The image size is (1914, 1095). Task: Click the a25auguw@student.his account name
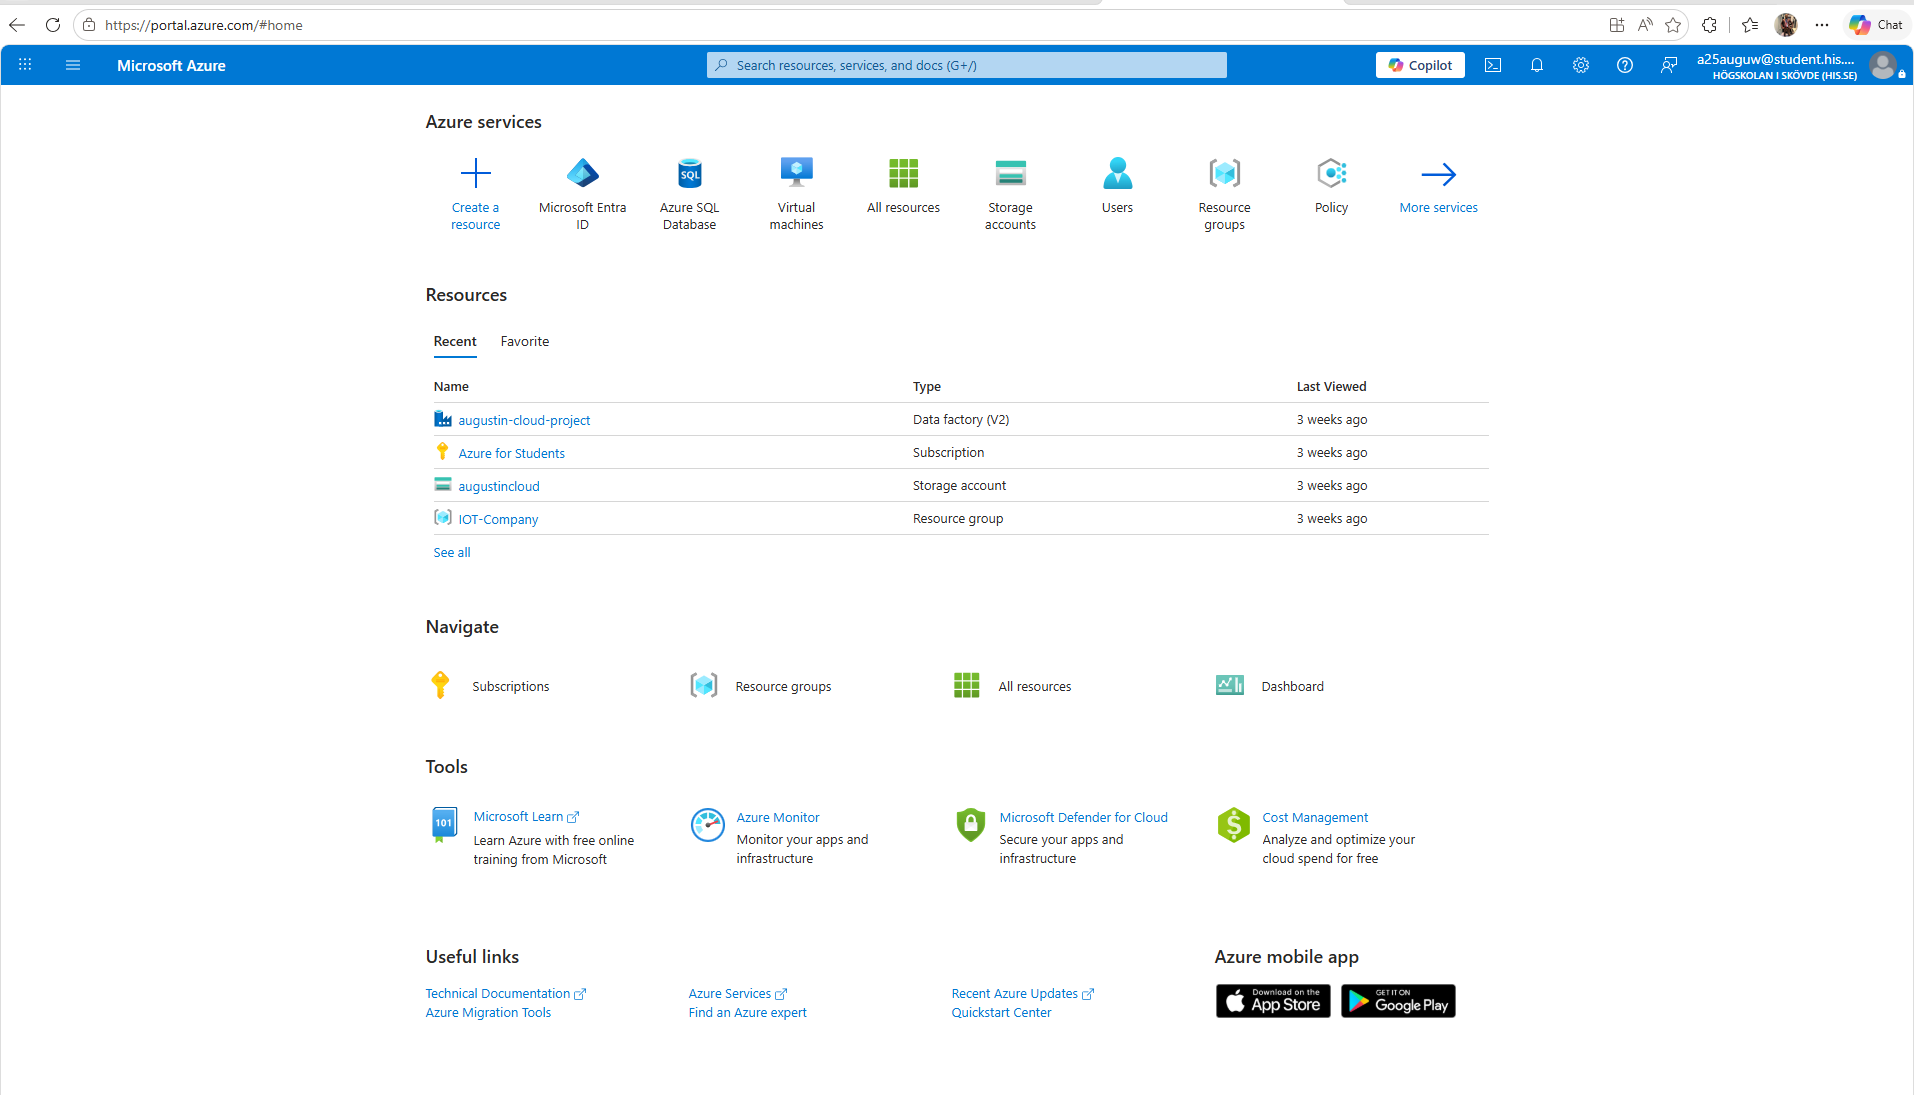tap(1775, 59)
